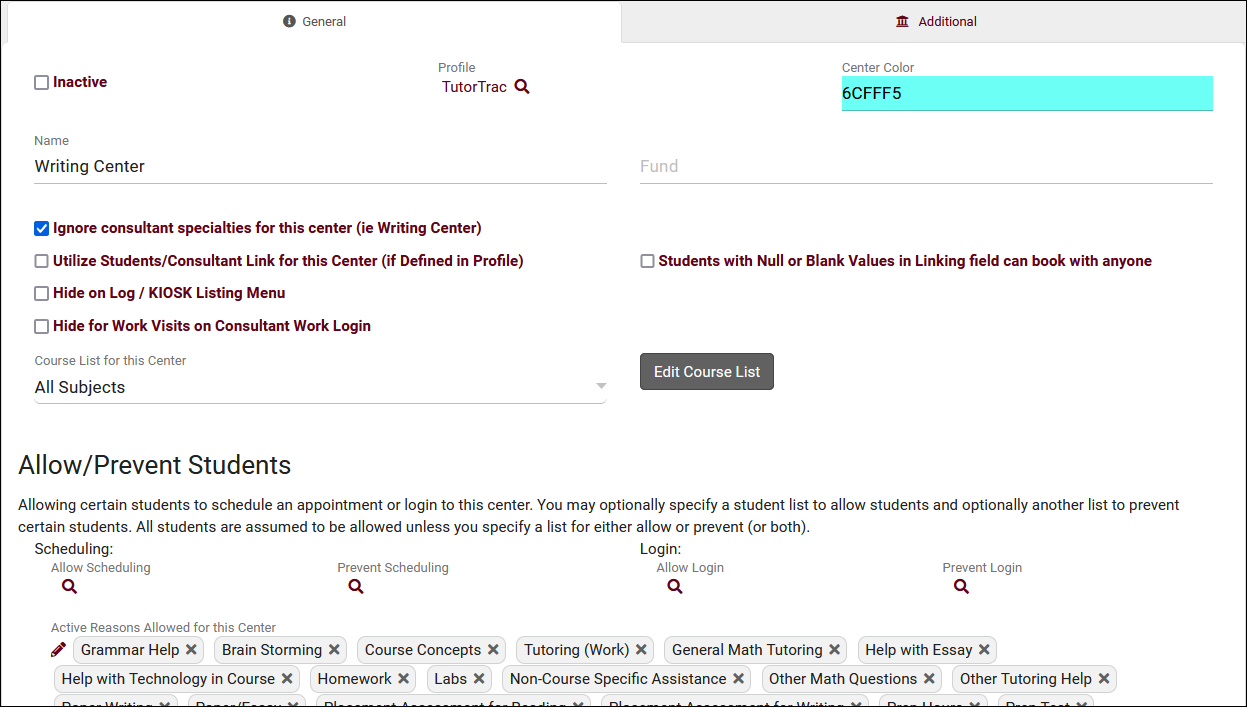Click the pencil icon to edit active reasons
Image resolution: width=1247 pixels, height=707 pixels.
coord(59,650)
